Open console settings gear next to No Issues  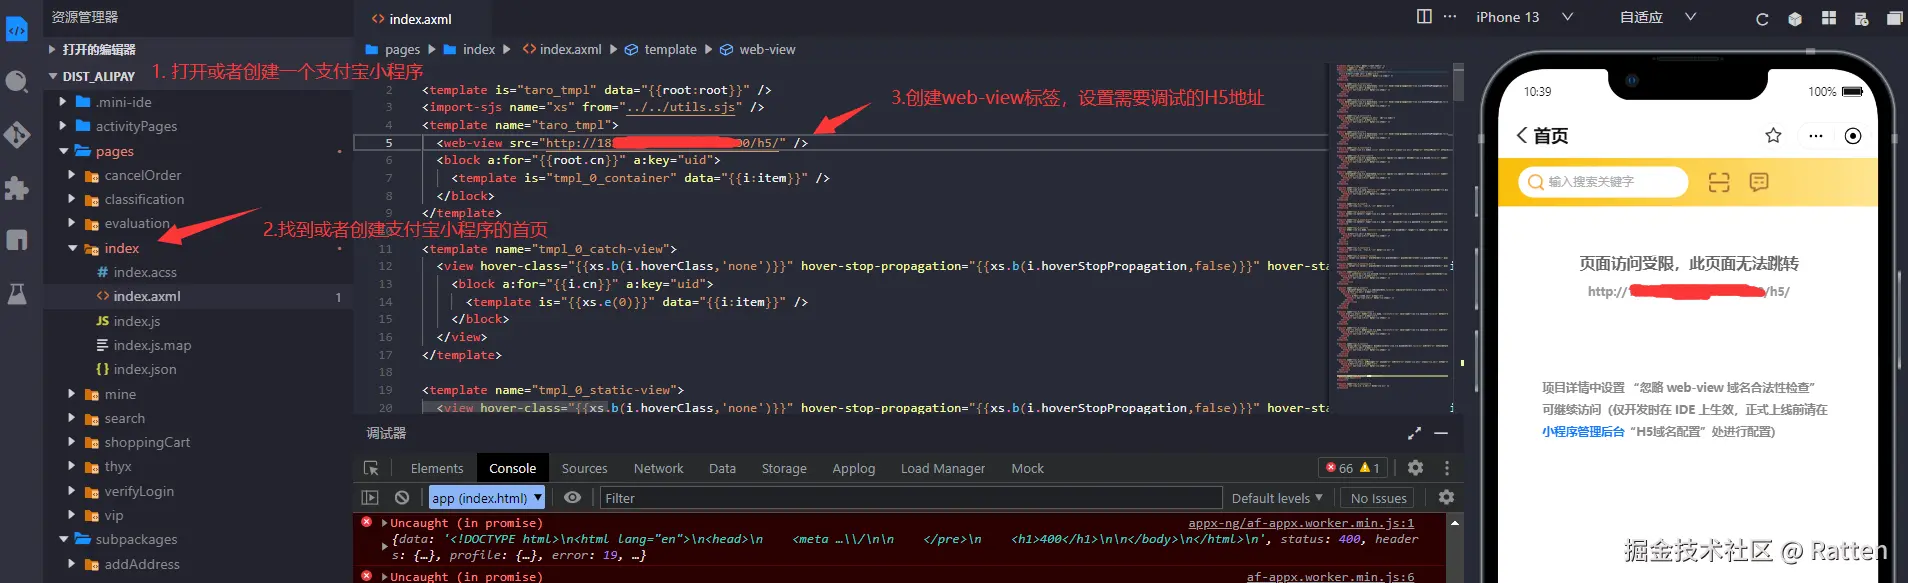[x=1446, y=497]
